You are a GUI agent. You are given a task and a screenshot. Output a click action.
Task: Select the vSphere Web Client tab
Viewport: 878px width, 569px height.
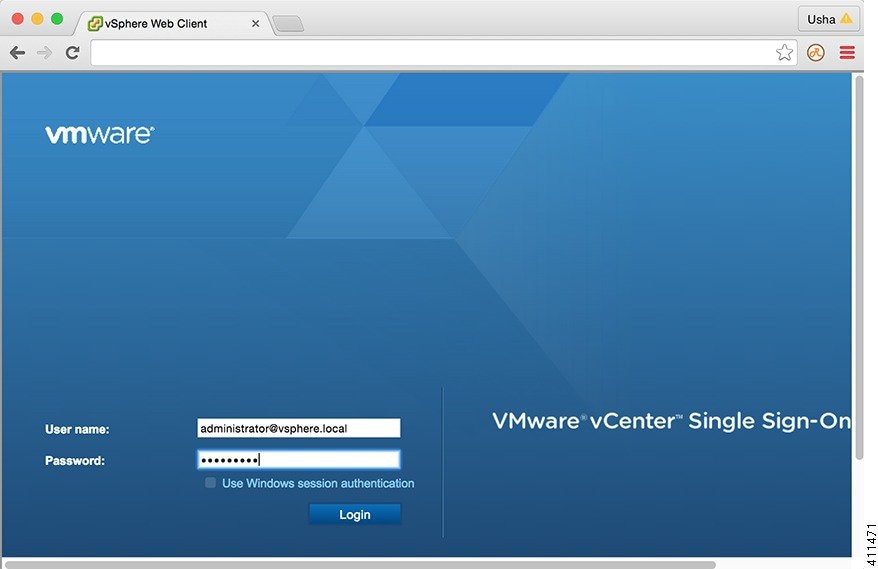coord(174,24)
